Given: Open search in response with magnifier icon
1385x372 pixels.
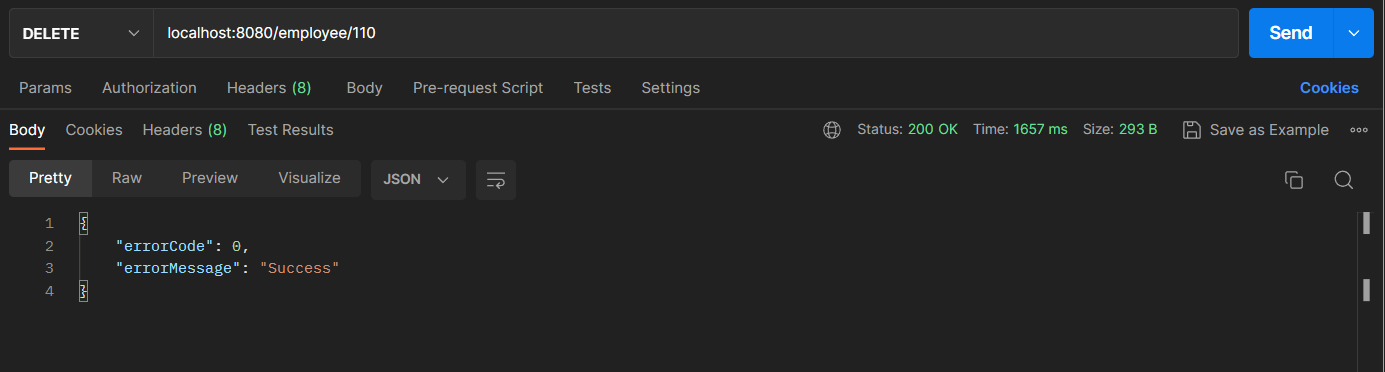Looking at the screenshot, I should click(1344, 180).
